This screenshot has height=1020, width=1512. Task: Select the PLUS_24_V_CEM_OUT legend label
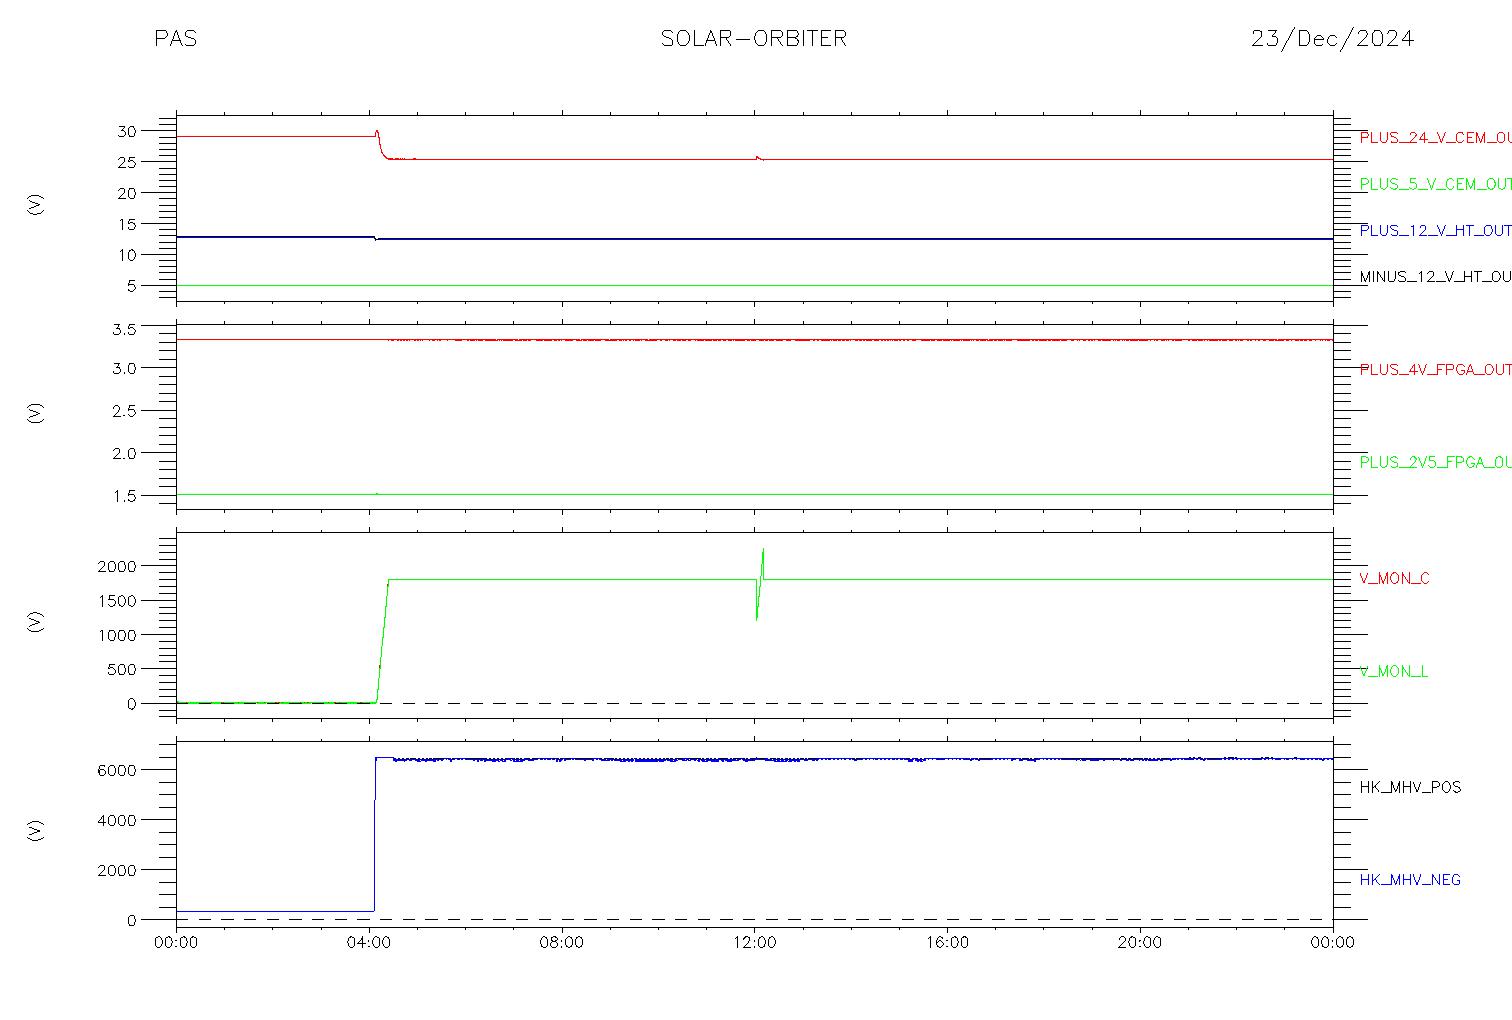[x=1435, y=138]
